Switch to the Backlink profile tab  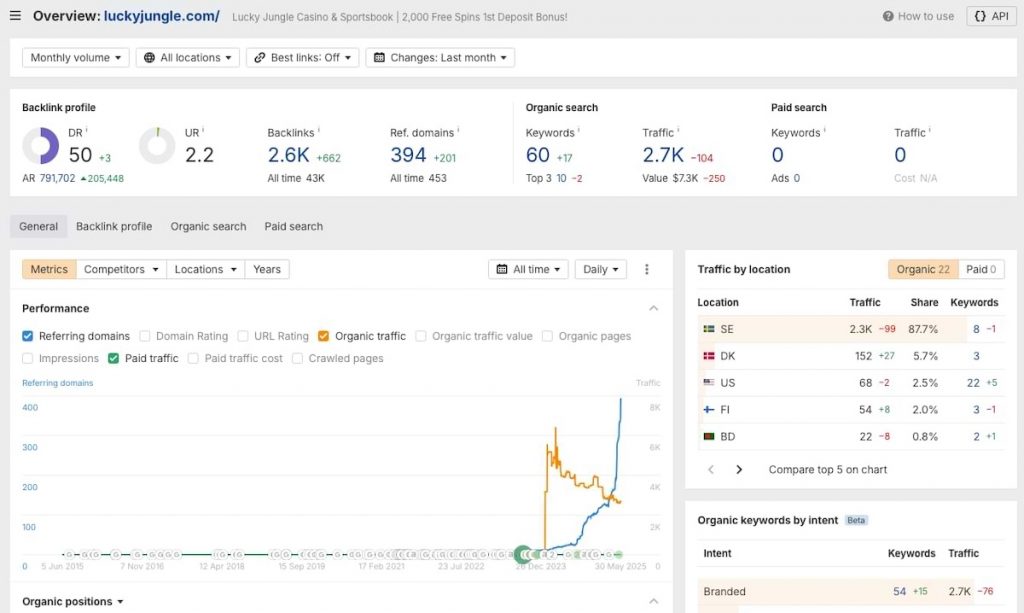click(x=114, y=227)
